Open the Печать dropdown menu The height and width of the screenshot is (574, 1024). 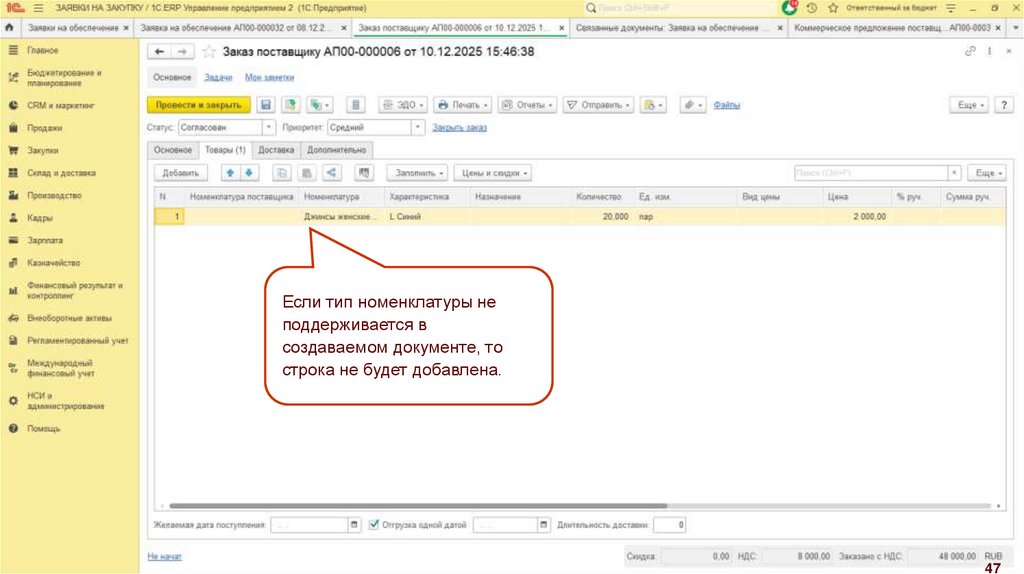(x=462, y=104)
